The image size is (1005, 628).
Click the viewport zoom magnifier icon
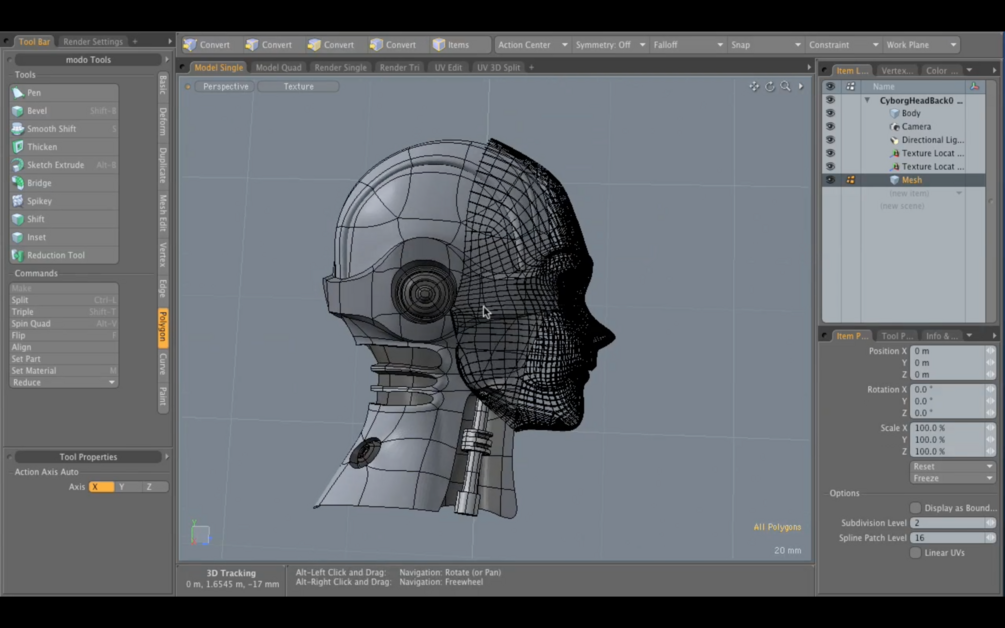point(785,87)
